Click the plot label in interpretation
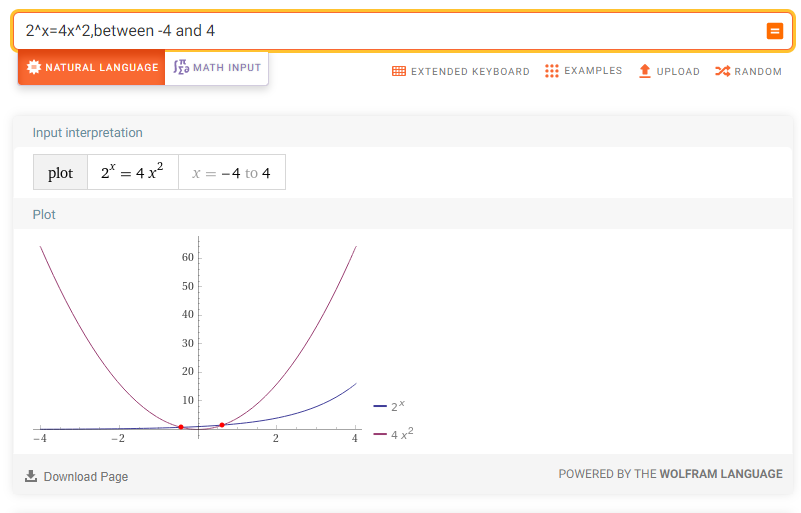This screenshot has height=513, width=801. pos(60,173)
